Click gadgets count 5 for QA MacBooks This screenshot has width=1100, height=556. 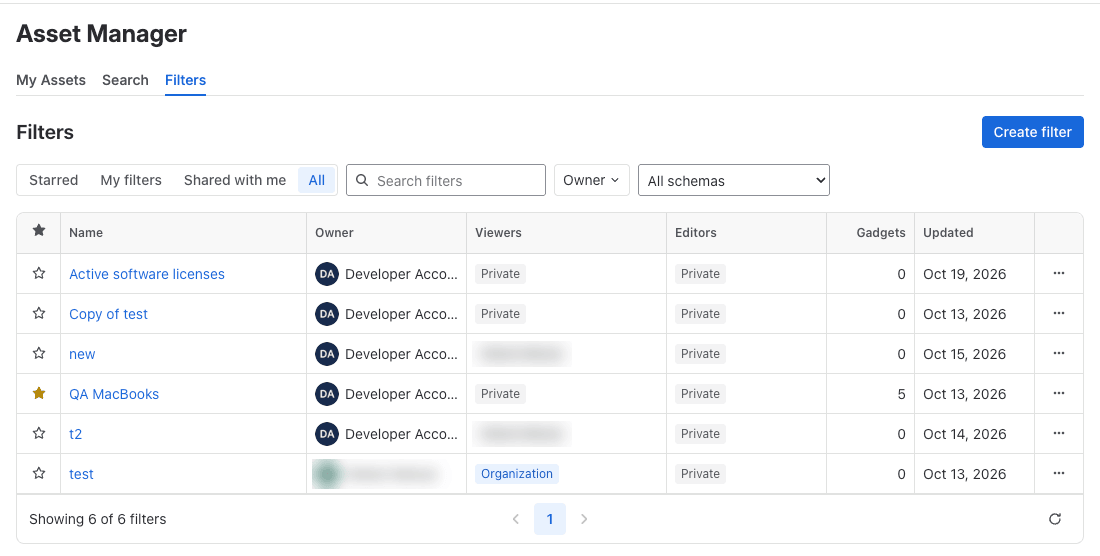[x=901, y=394]
